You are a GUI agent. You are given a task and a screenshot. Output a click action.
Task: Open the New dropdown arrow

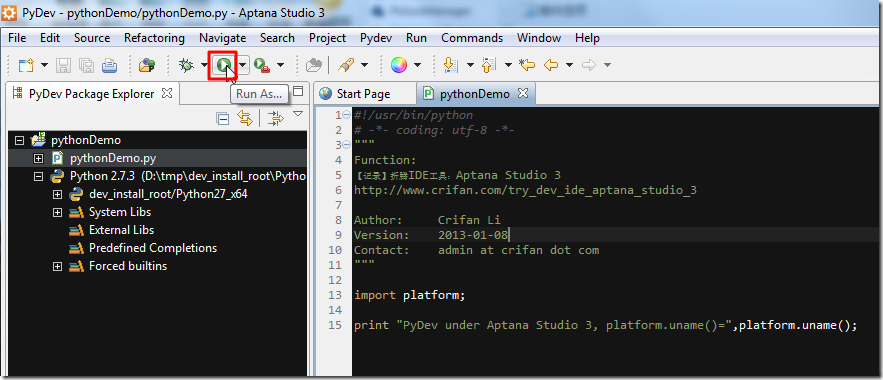click(44, 65)
